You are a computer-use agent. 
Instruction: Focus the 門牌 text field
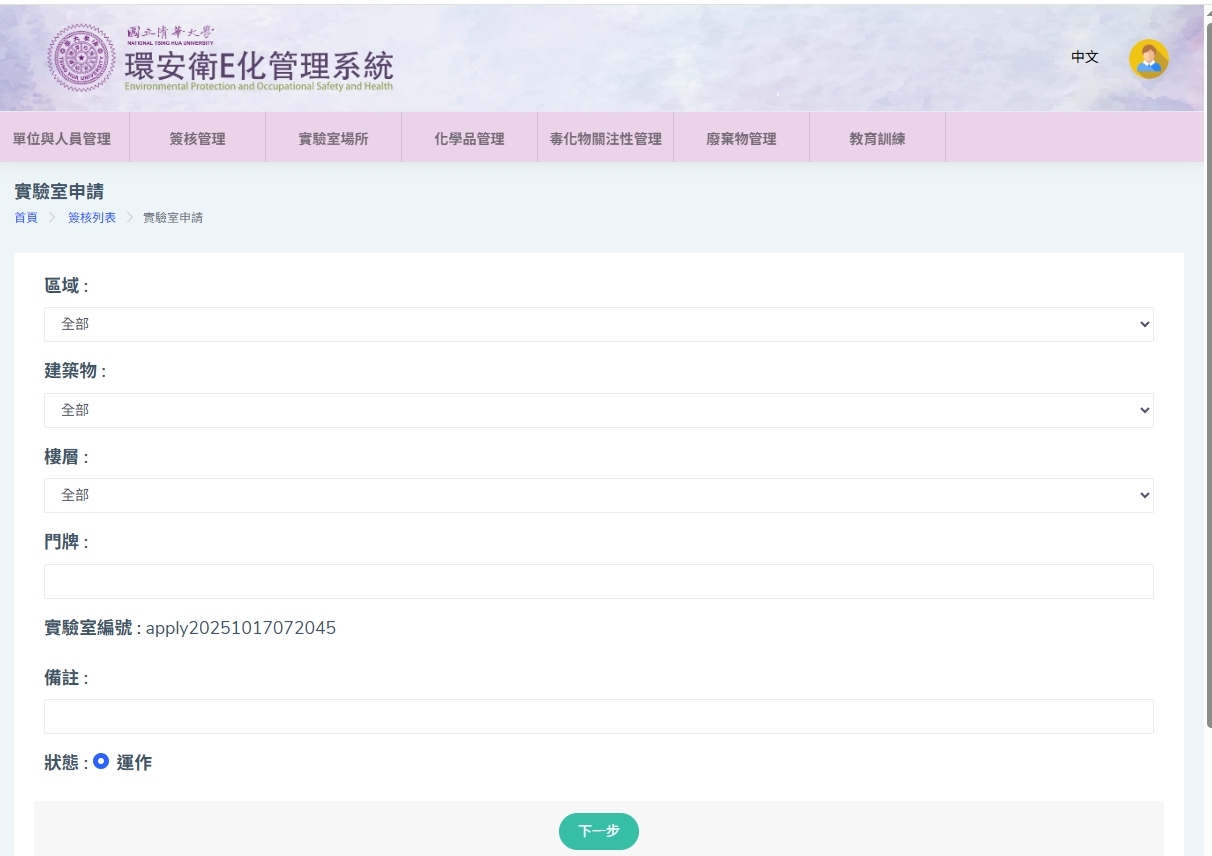[598, 581]
